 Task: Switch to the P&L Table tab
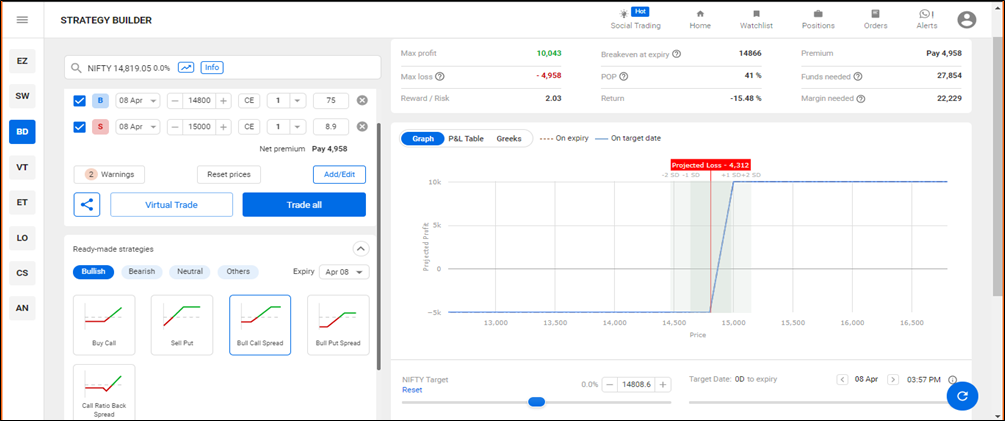466,138
